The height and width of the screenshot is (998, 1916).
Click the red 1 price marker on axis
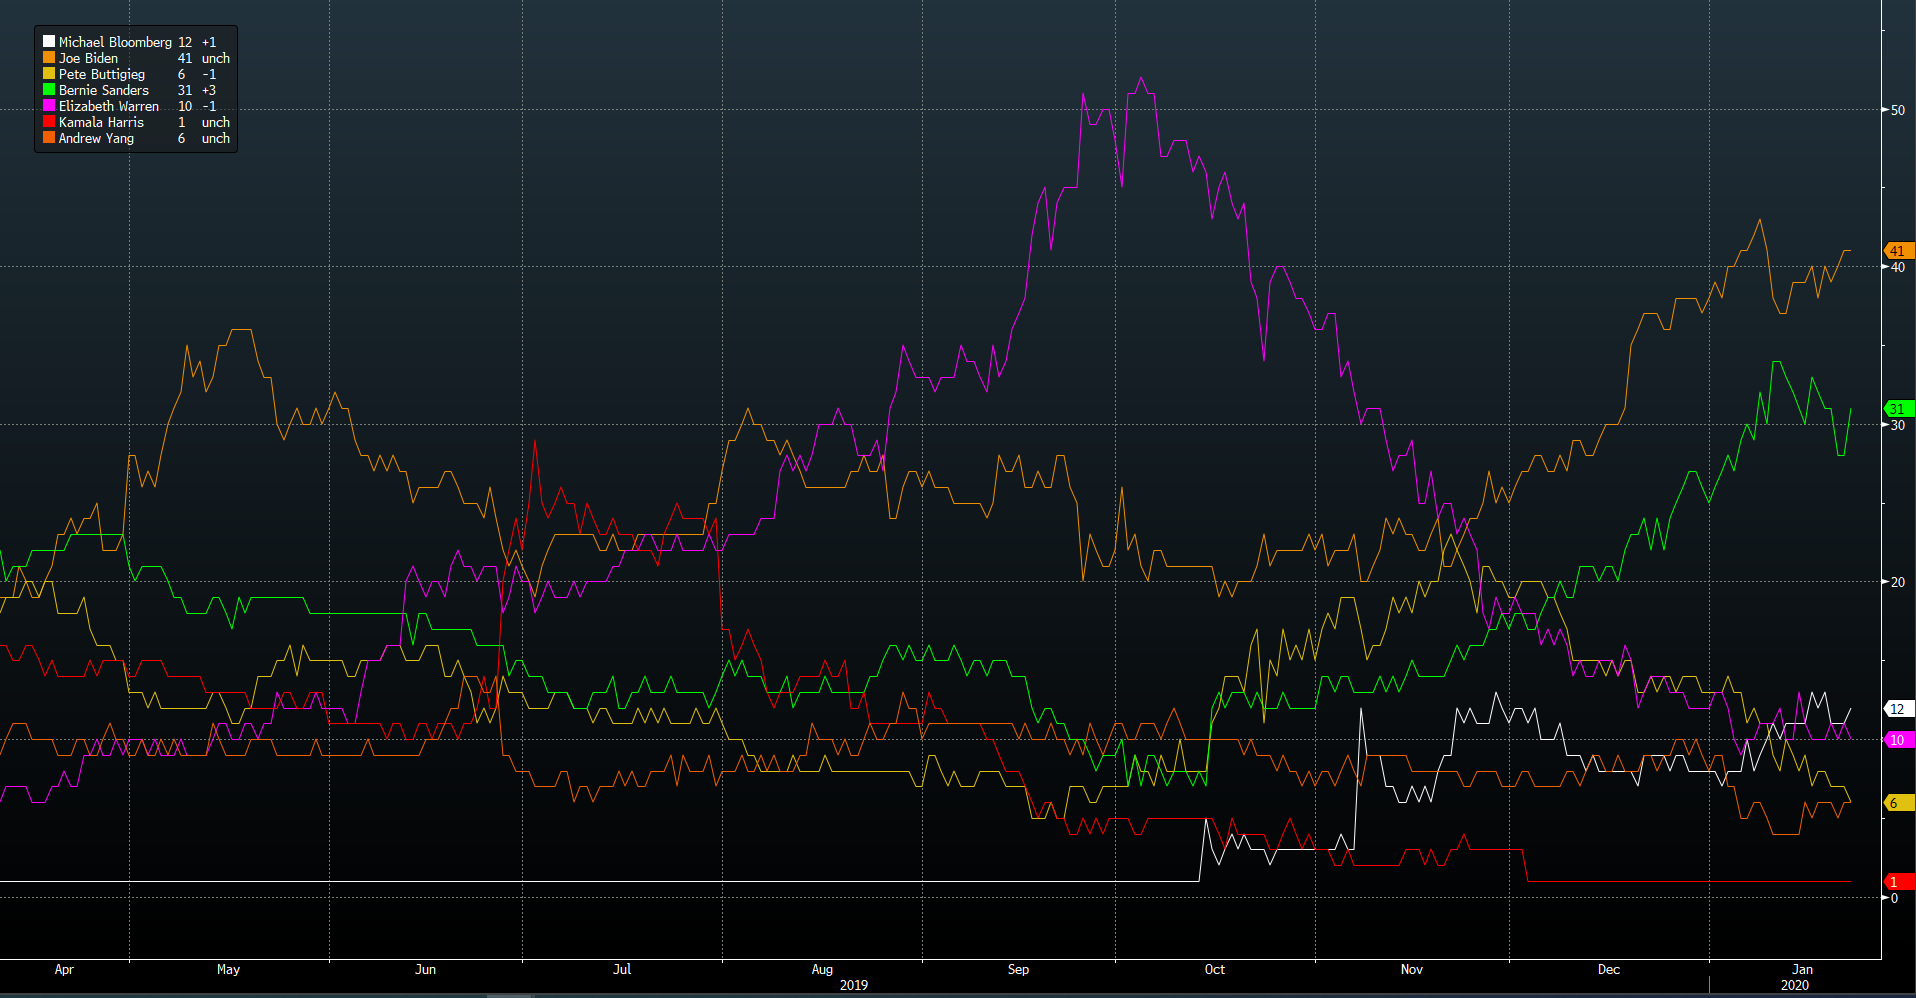[1896, 882]
